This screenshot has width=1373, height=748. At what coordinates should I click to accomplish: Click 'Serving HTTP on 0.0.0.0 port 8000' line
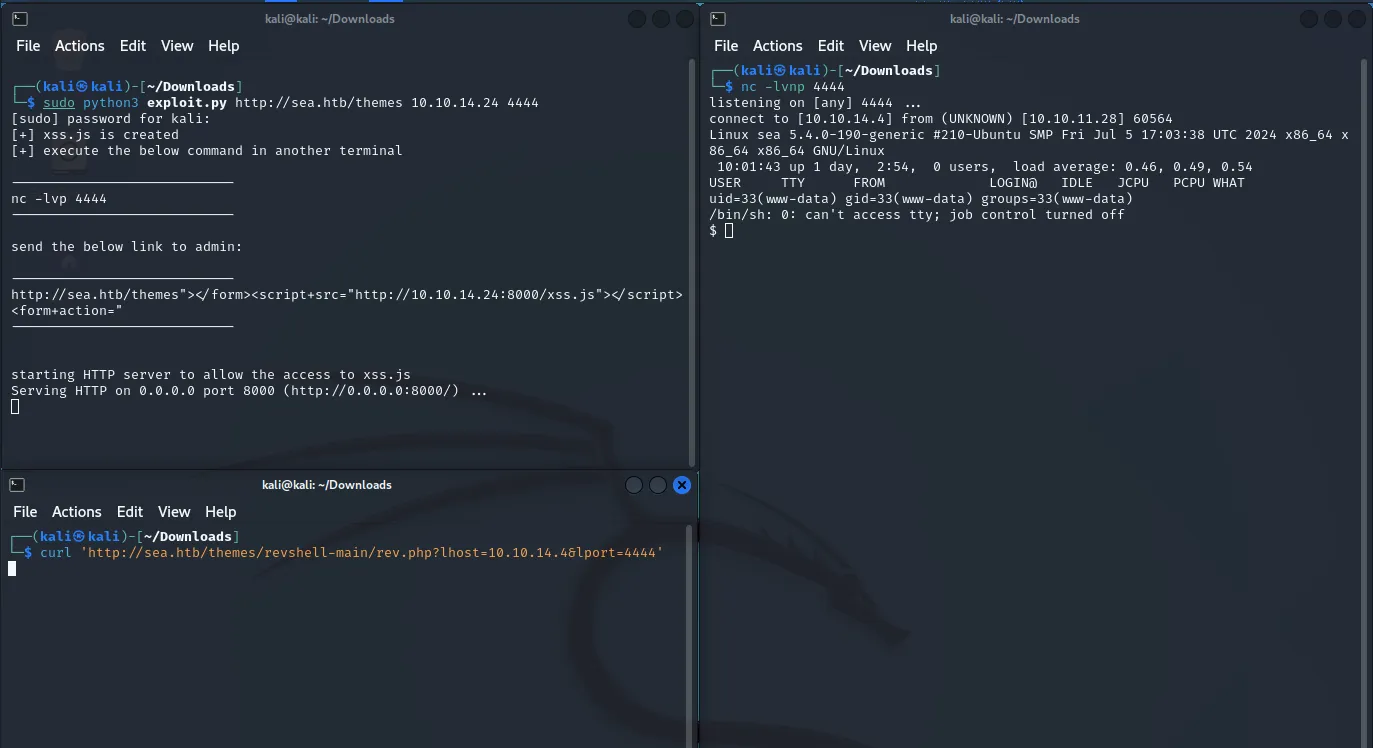click(249, 391)
